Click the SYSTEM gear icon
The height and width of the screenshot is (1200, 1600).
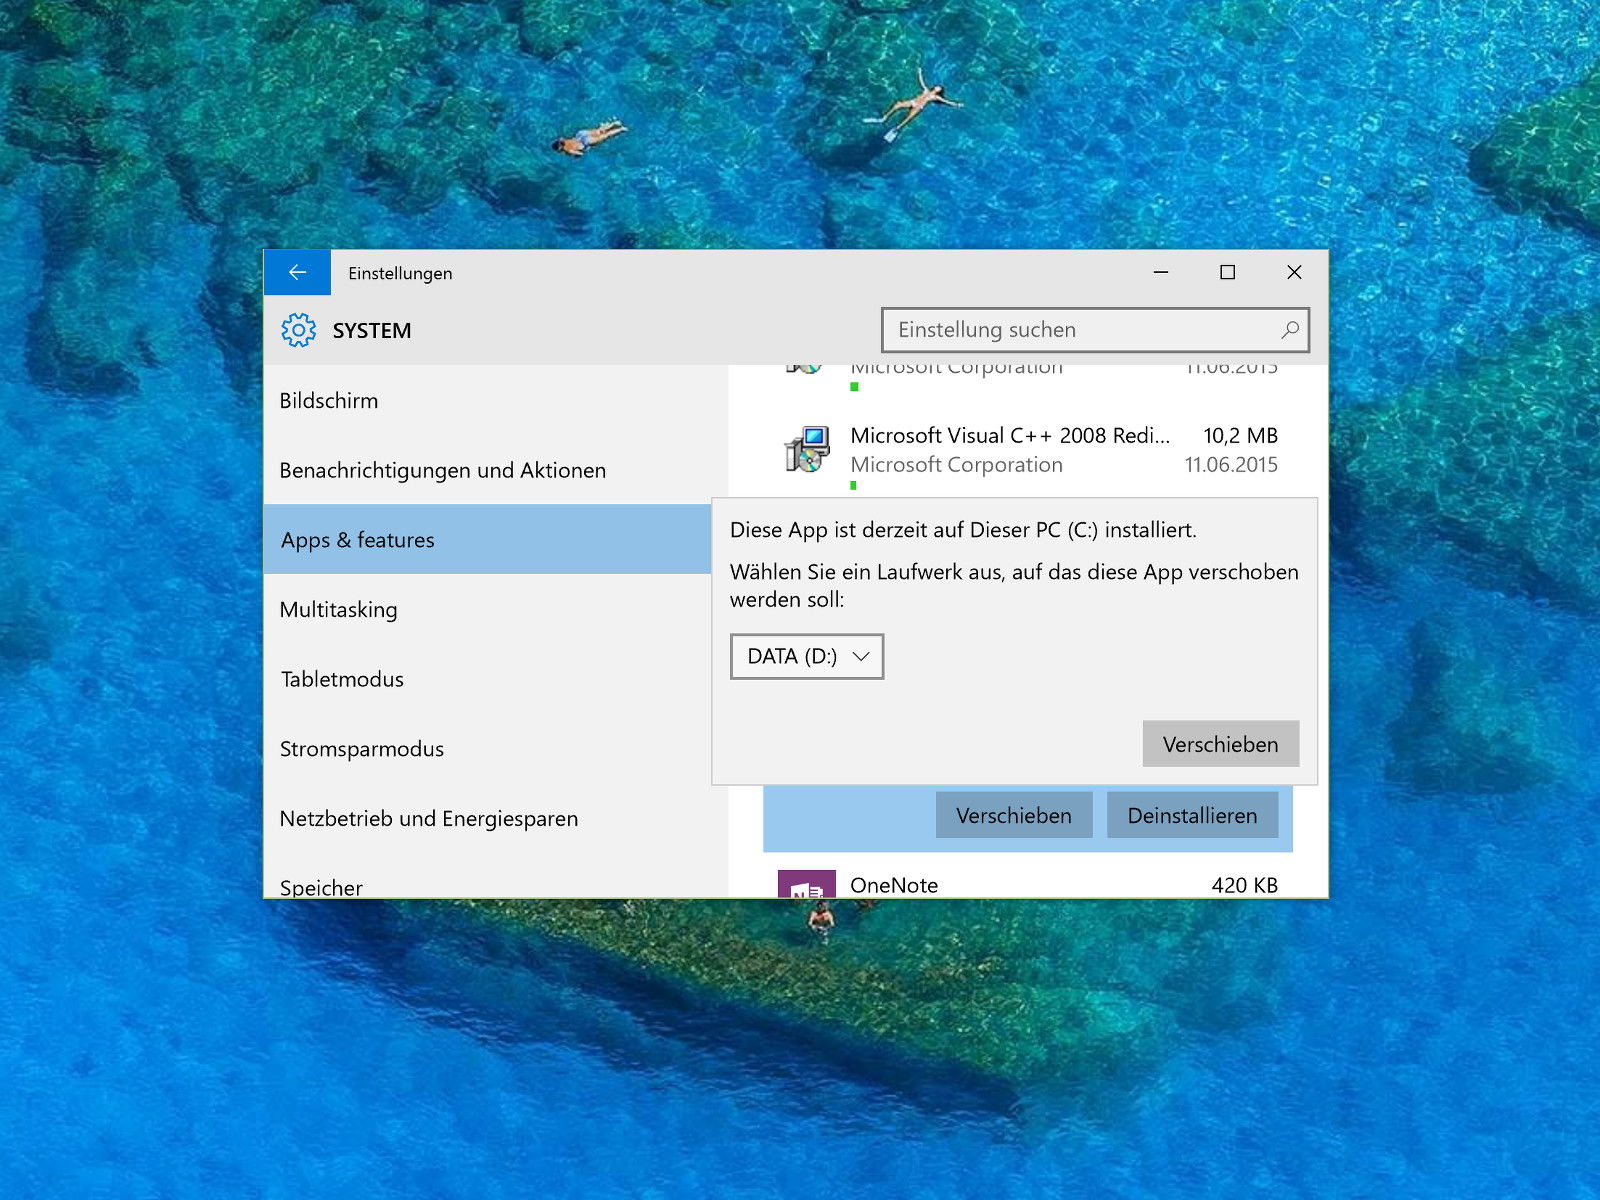(298, 330)
